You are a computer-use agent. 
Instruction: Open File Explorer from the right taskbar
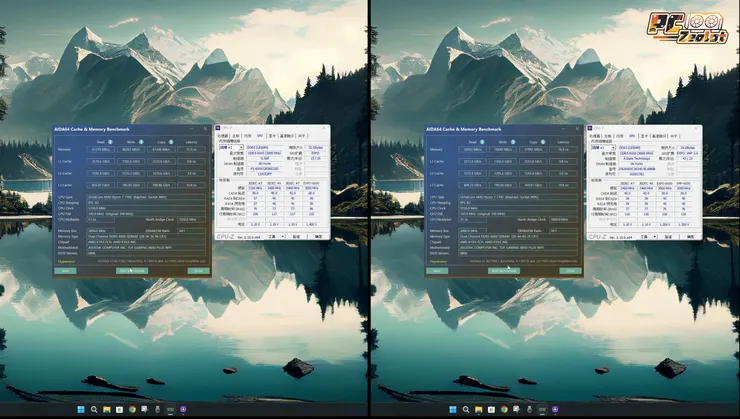click(x=479, y=410)
